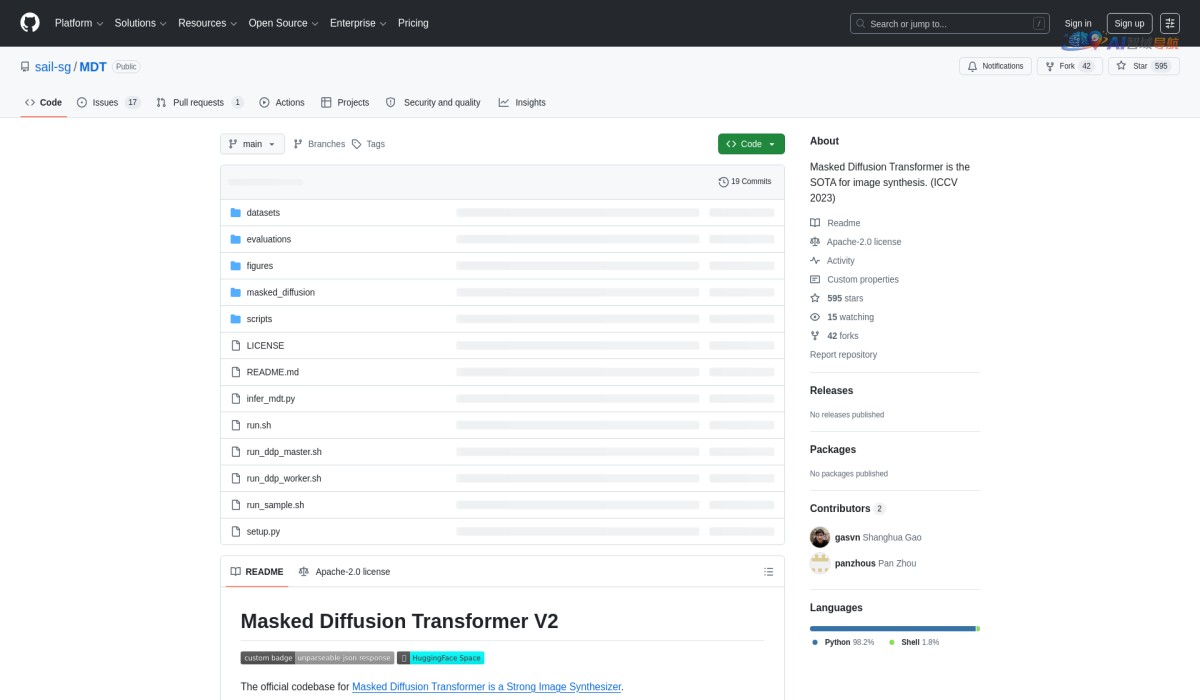
Task: Expand the Platform menu in header
Action: click(x=79, y=23)
